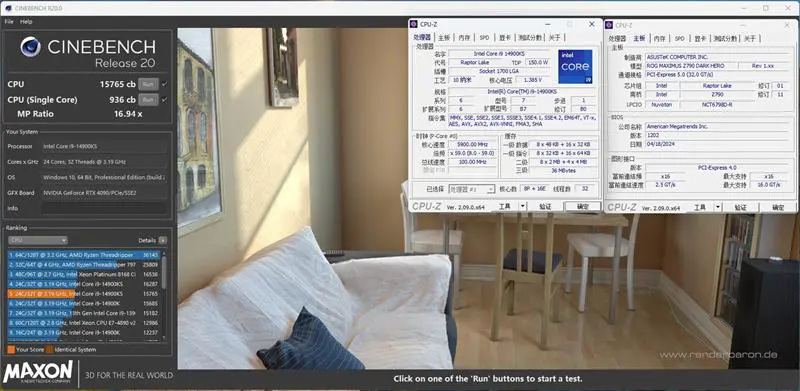Open the File menu
Viewport: 800px width, 391px height.
(x=9, y=22)
